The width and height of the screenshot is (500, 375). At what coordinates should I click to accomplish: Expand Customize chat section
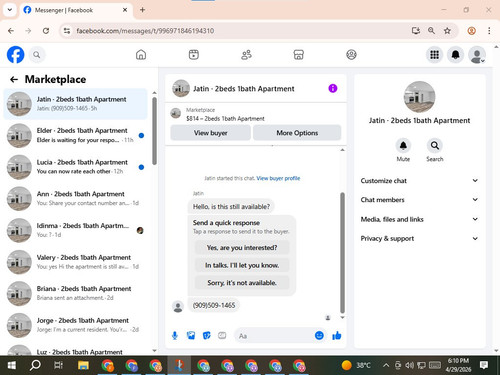tap(419, 181)
